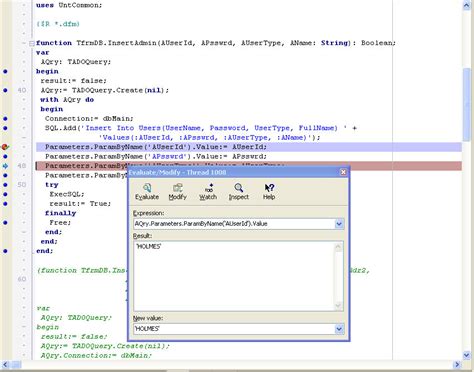474x372 pixels.
Task: Click the execution point arrow in gutter
Action: tap(5, 166)
